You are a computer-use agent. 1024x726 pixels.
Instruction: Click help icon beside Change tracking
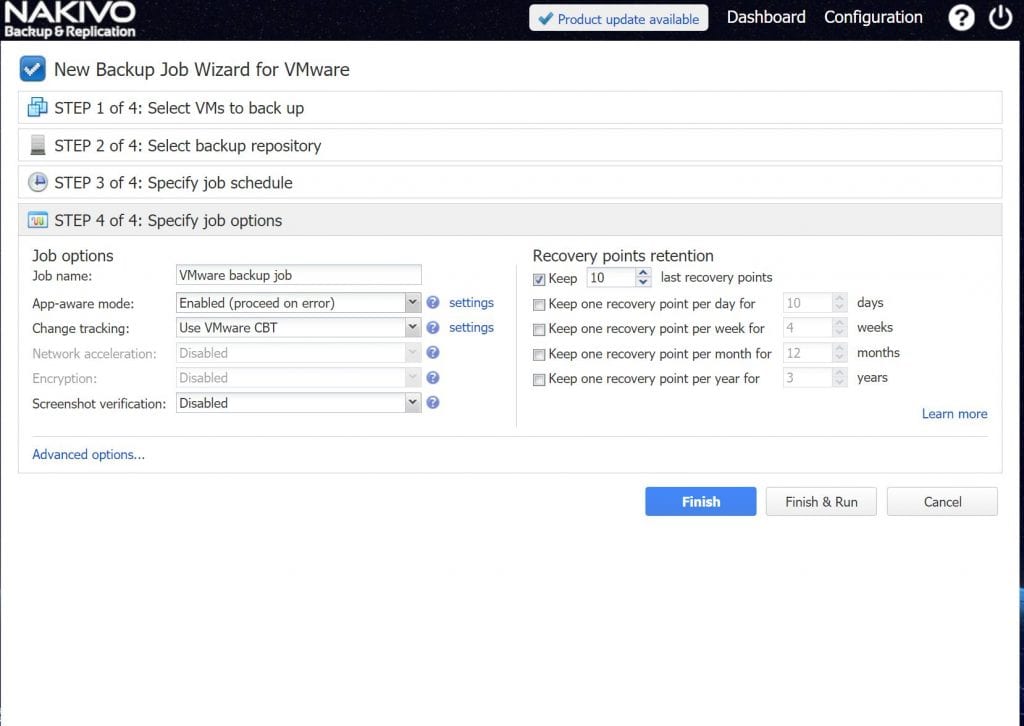point(433,328)
